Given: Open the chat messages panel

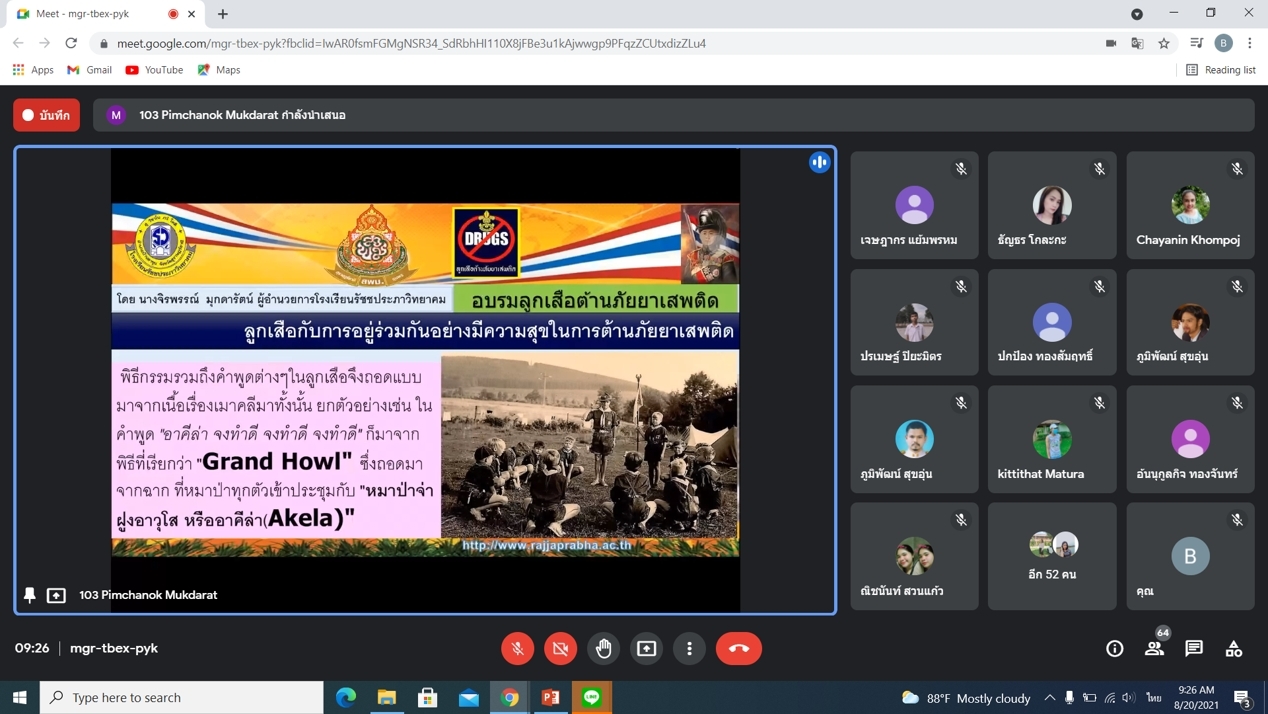Looking at the screenshot, I should (1194, 648).
